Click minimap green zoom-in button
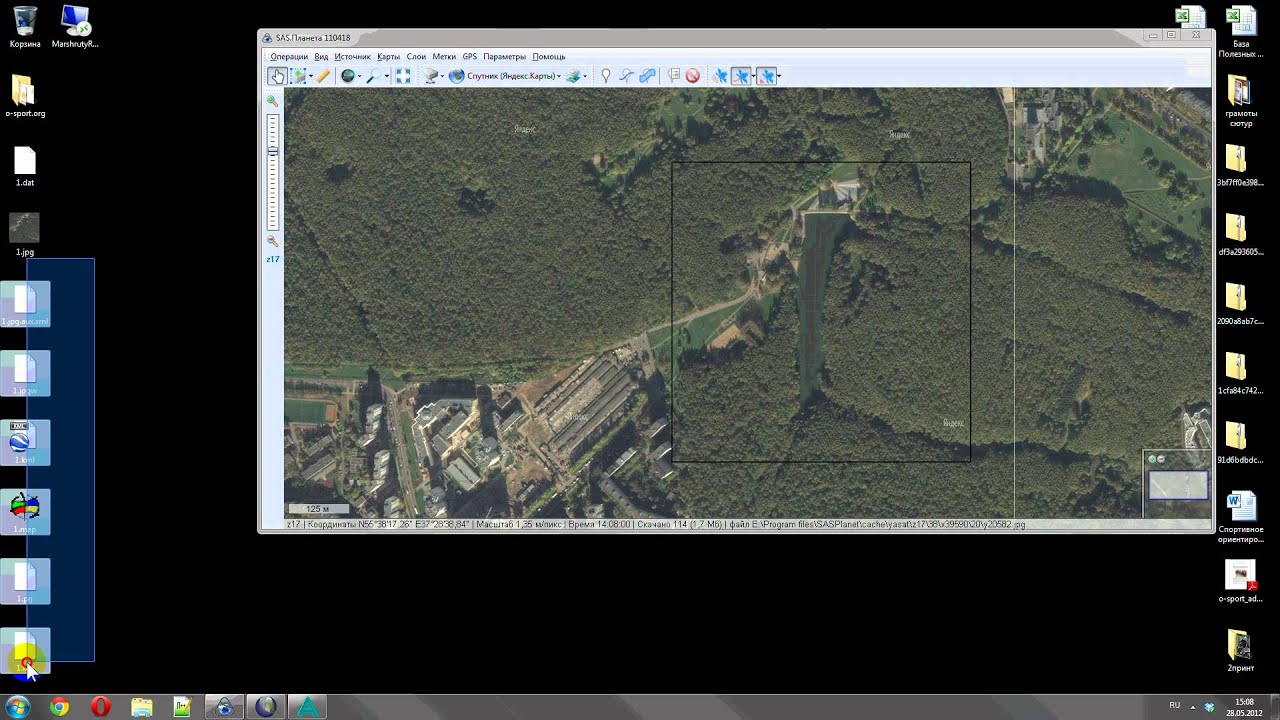Viewport: 1280px width, 720px height. point(1152,459)
